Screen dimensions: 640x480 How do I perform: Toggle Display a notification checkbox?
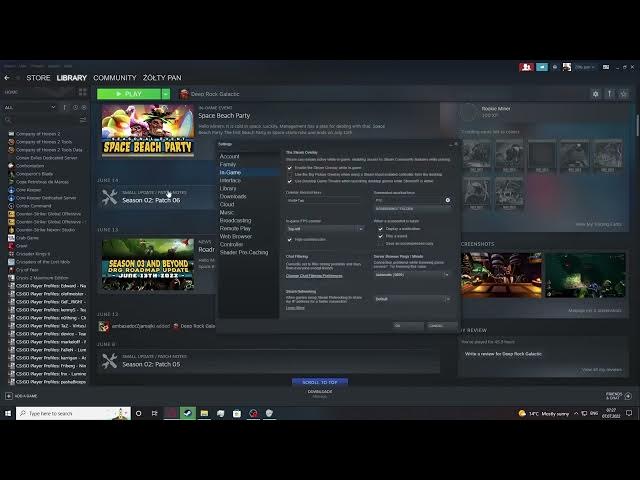pyautogui.click(x=380, y=229)
